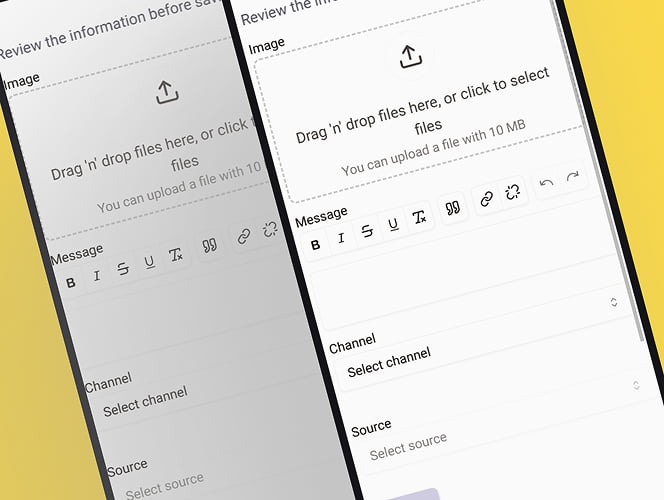This screenshot has height=500, width=664.
Task: Click the purple button at right phone's bottom
Action: [413, 495]
